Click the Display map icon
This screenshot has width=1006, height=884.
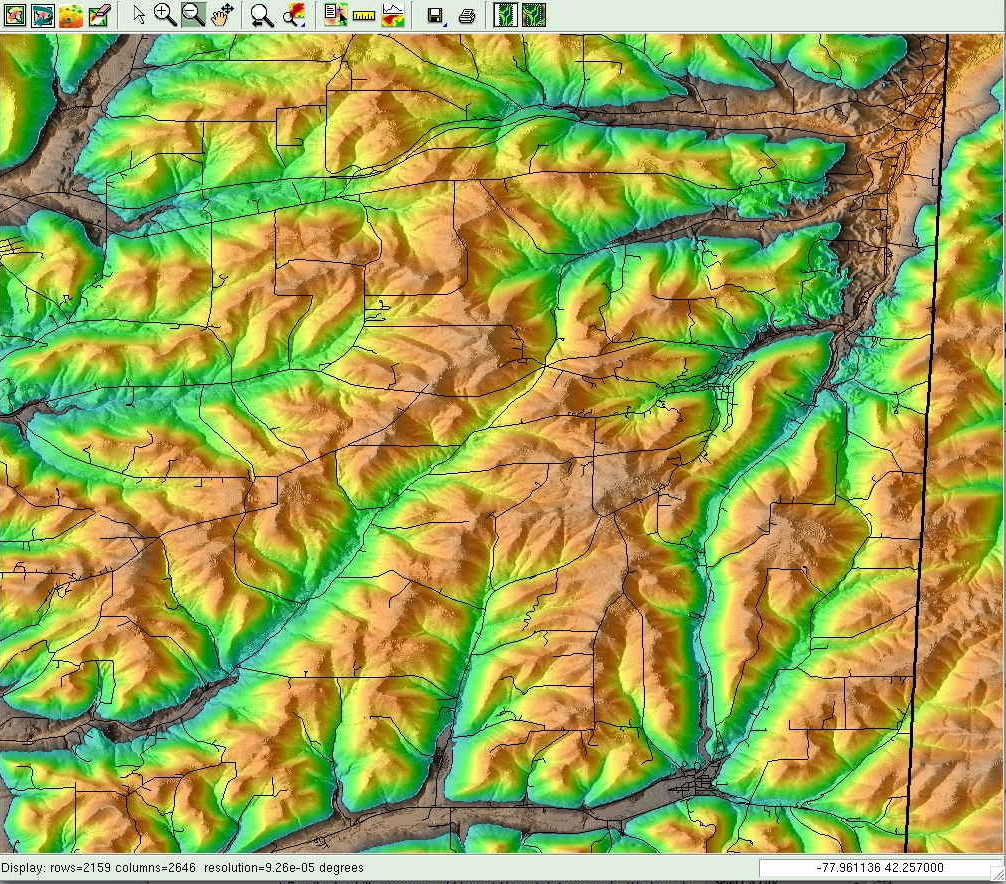(14, 15)
